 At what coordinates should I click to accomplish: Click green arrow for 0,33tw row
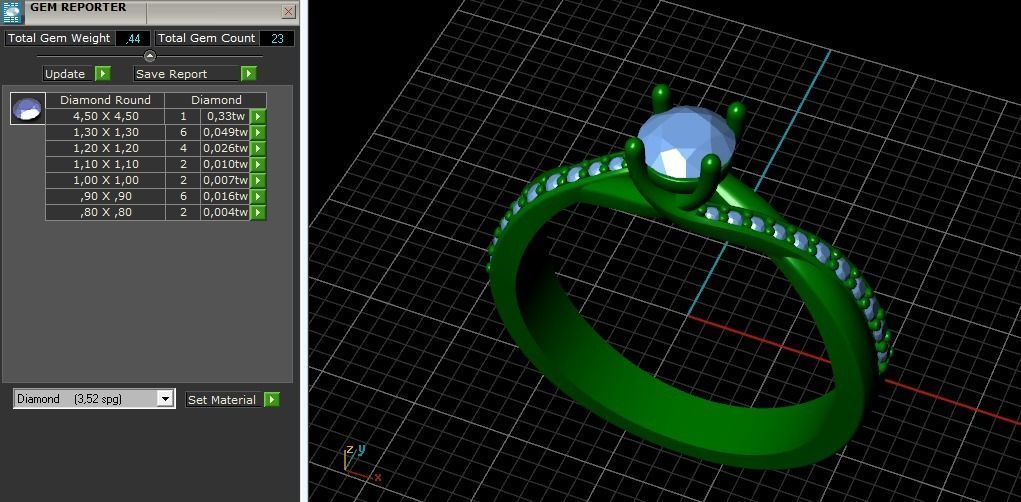(x=259, y=116)
